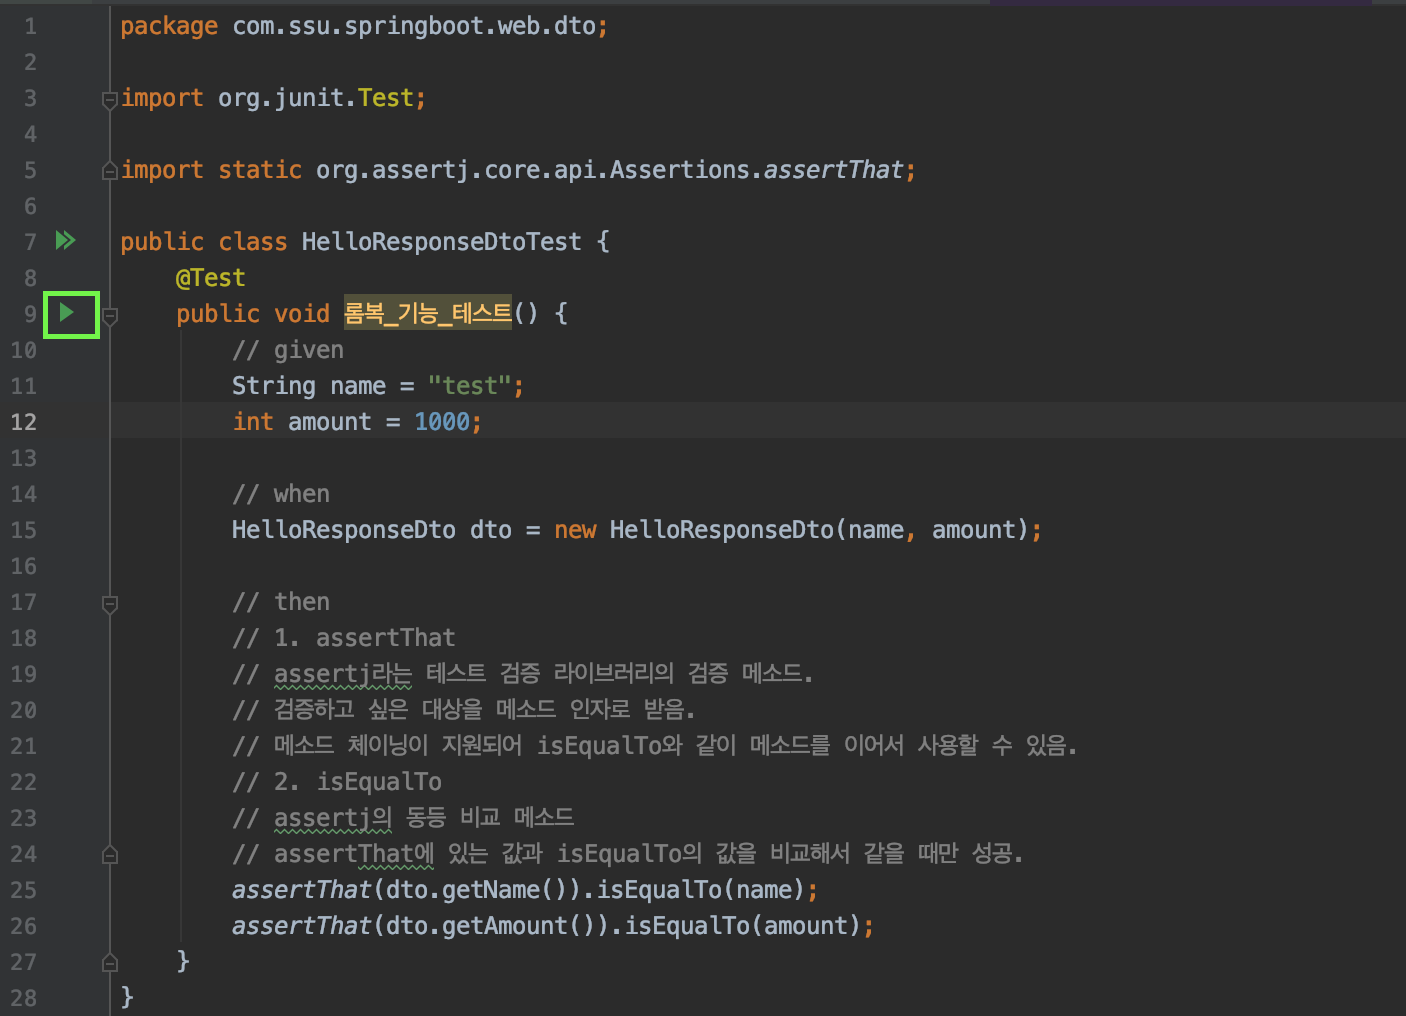The image size is (1406, 1016).
Task: Click the amount variable on line 12
Action: point(330,421)
